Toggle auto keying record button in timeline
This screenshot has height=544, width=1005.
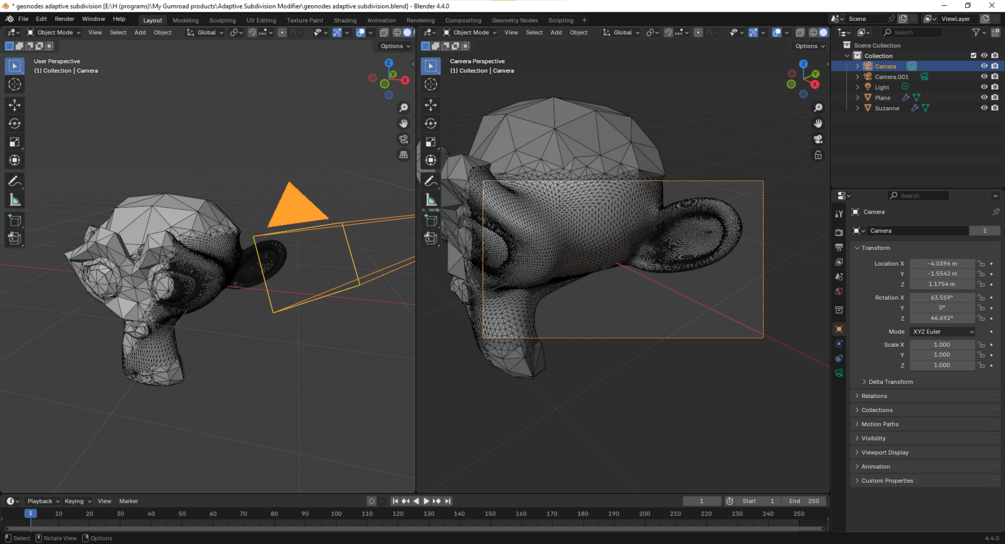[371, 501]
